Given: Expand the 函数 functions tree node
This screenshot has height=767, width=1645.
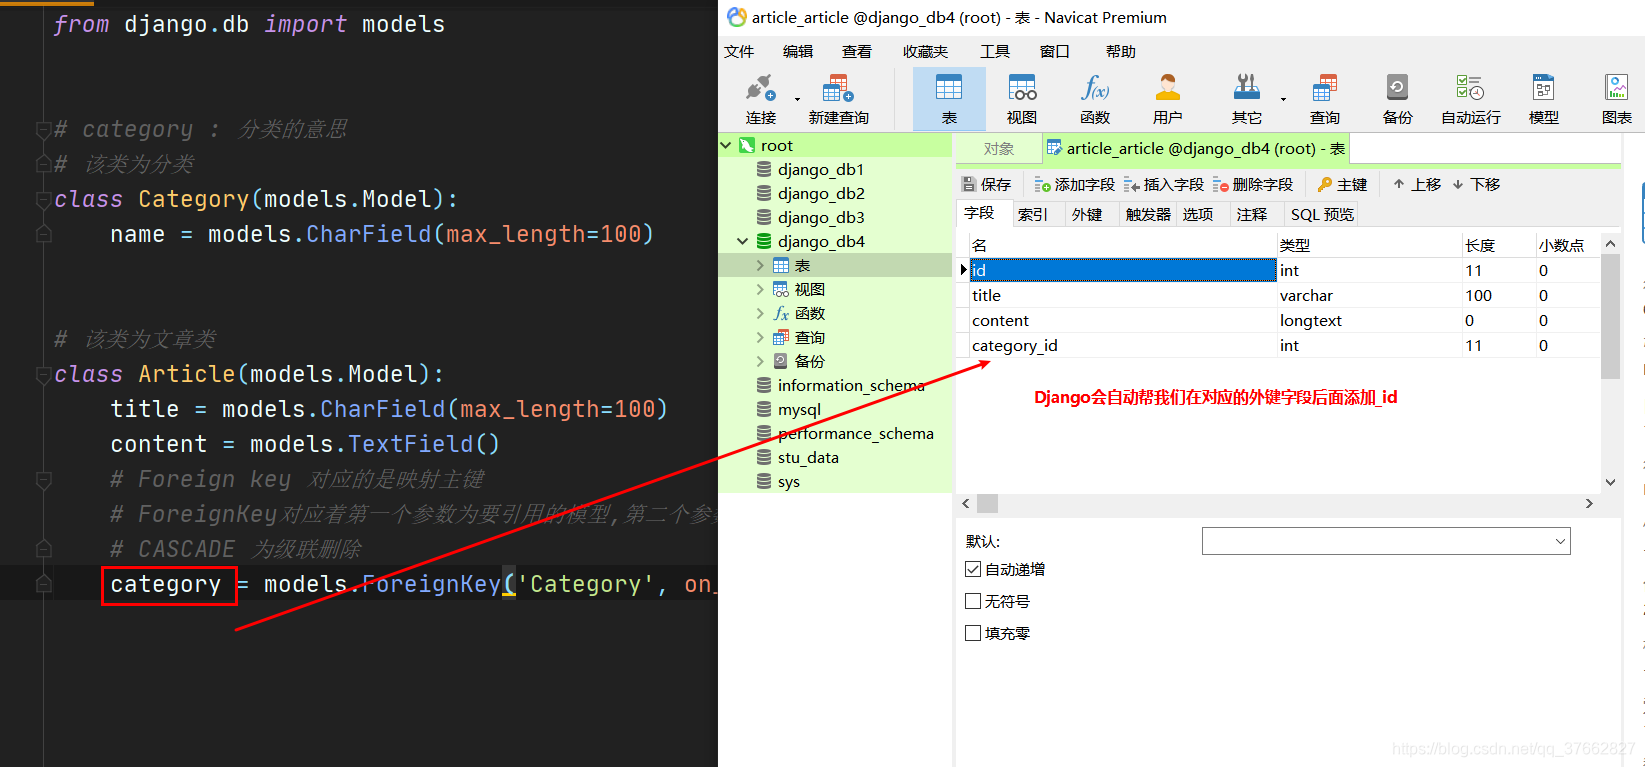Looking at the screenshot, I should tap(760, 314).
